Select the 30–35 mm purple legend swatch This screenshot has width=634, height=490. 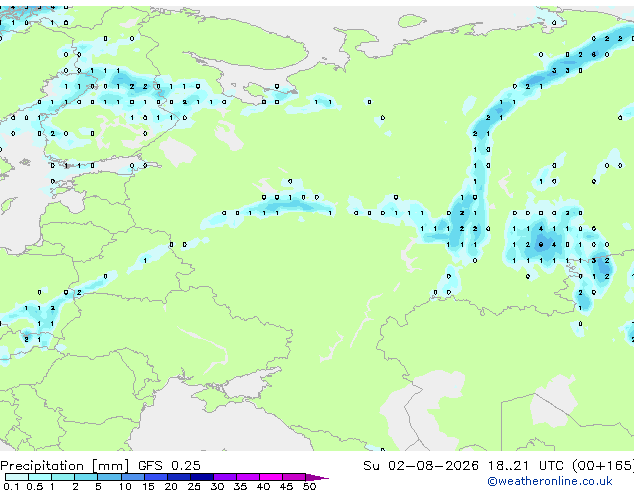[224, 477]
